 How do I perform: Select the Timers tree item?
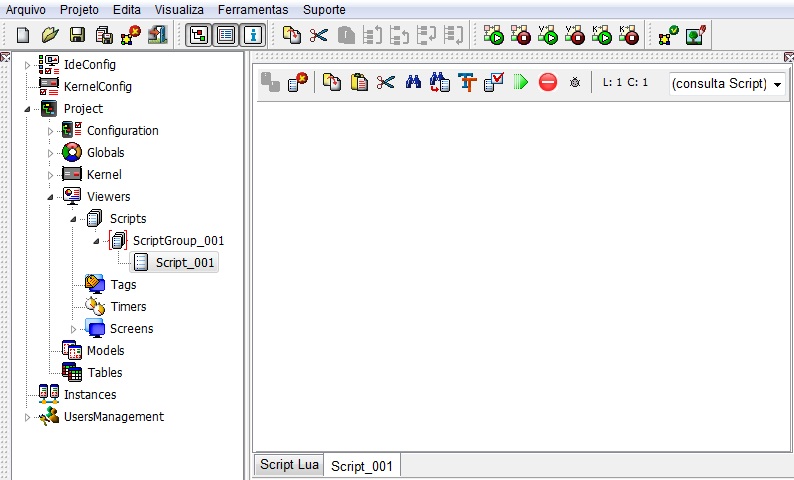click(x=128, y=306)
